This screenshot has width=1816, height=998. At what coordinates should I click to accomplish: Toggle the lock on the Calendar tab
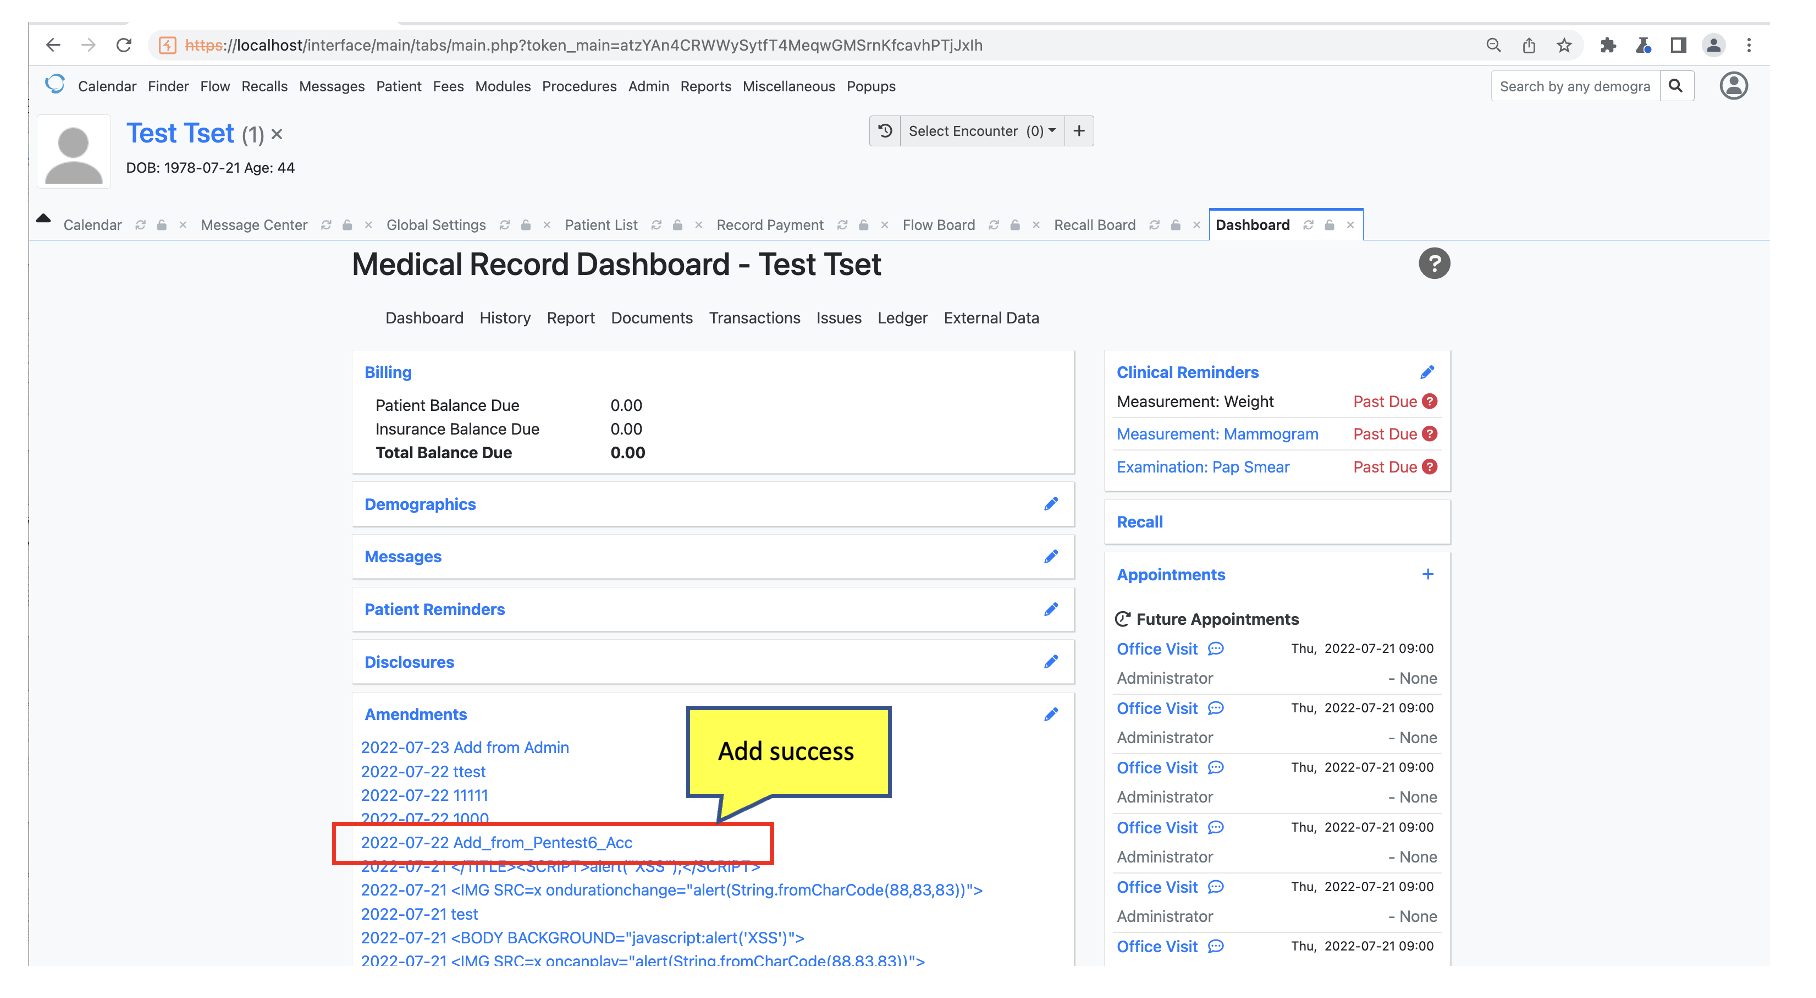pyautogui.click(x=162, y=225)
